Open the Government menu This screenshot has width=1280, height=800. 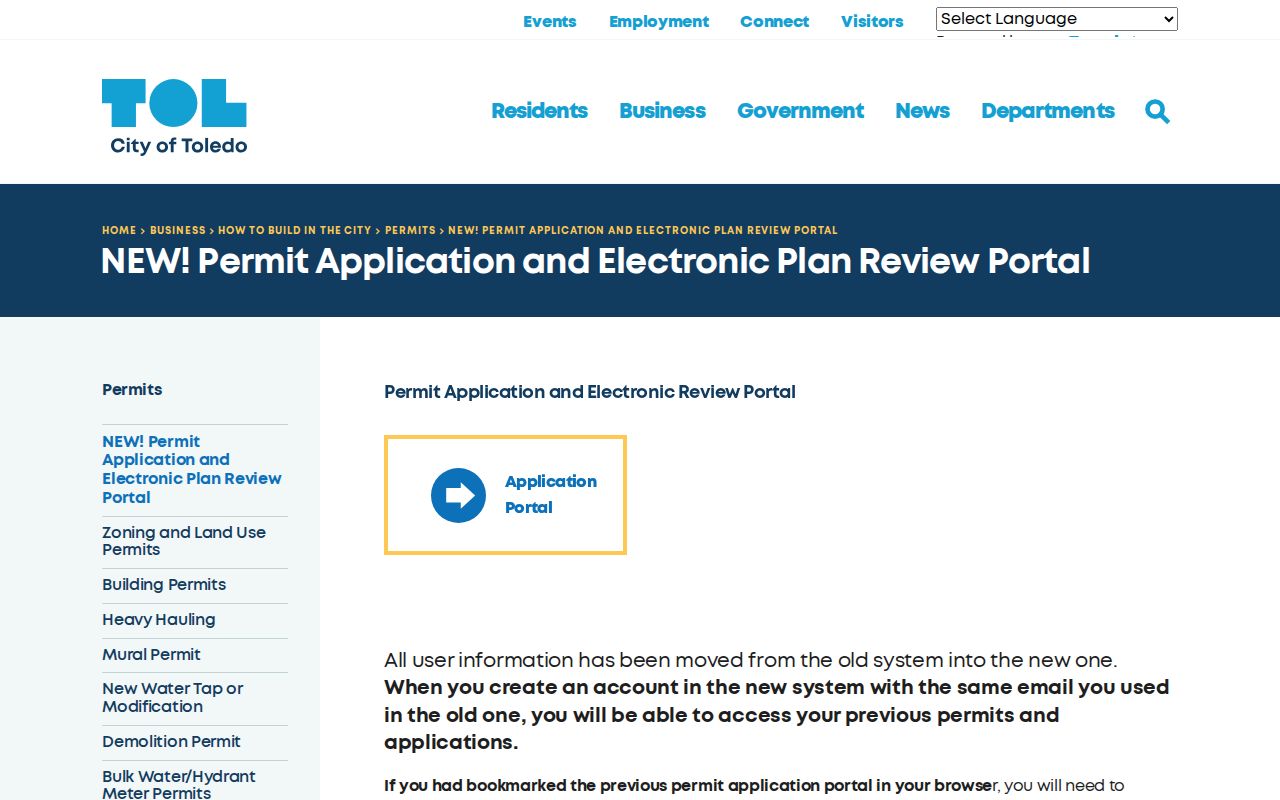[x=800, y=111]
